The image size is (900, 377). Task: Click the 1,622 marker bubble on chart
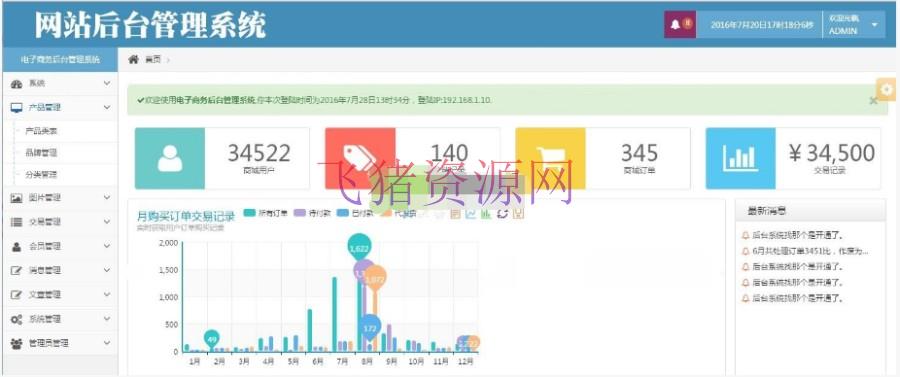click(359, 247)
